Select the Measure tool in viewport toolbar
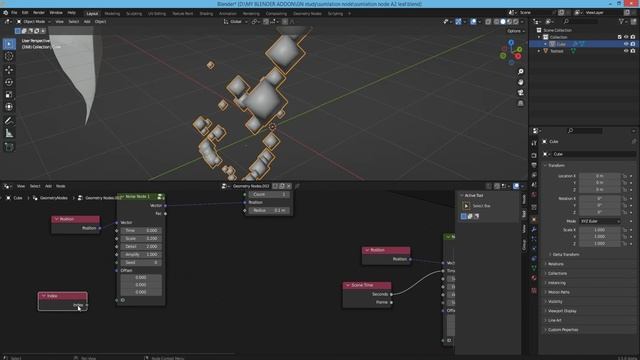 click(x=9, y=133)
